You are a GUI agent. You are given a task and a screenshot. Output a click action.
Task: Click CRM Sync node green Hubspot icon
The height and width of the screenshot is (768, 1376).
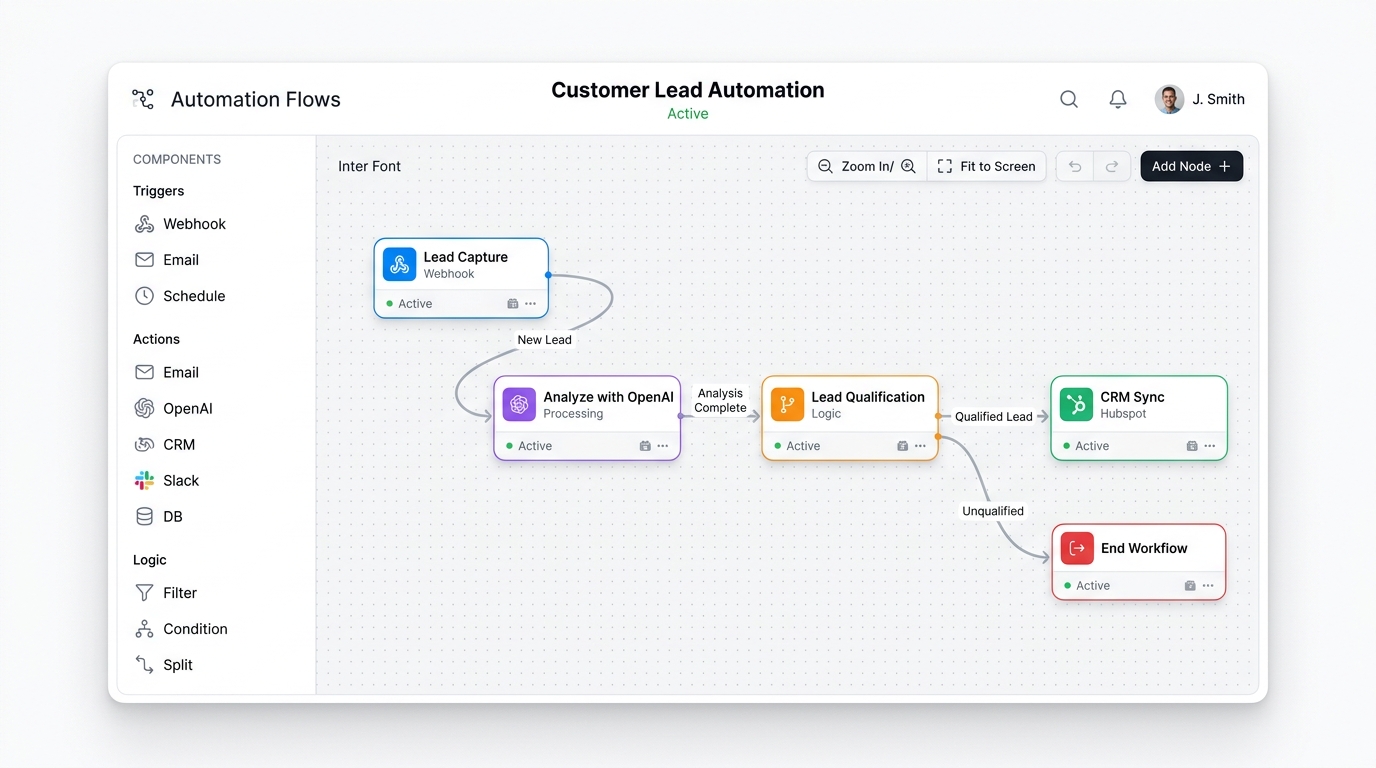point(1076,404)
